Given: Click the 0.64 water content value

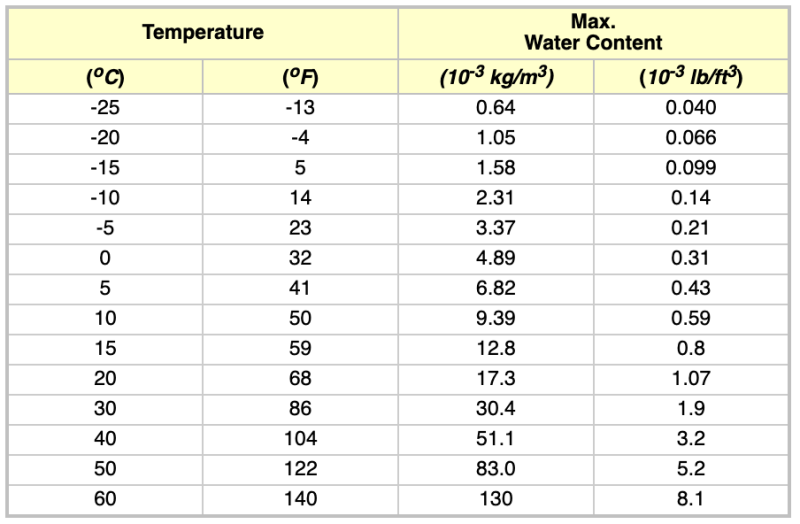Looking at the screenshot, I should (x=496, y=109).
